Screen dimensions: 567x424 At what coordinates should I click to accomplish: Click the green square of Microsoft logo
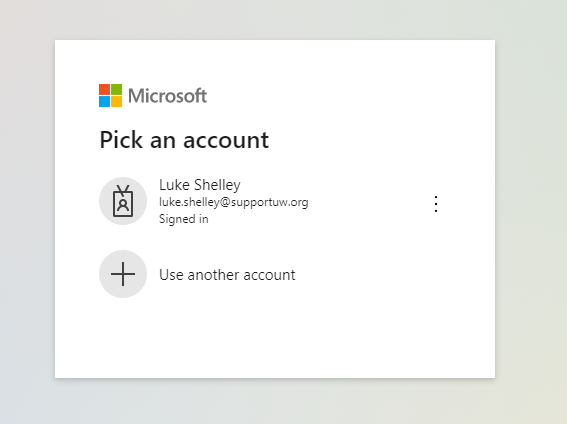pos(116,90)
